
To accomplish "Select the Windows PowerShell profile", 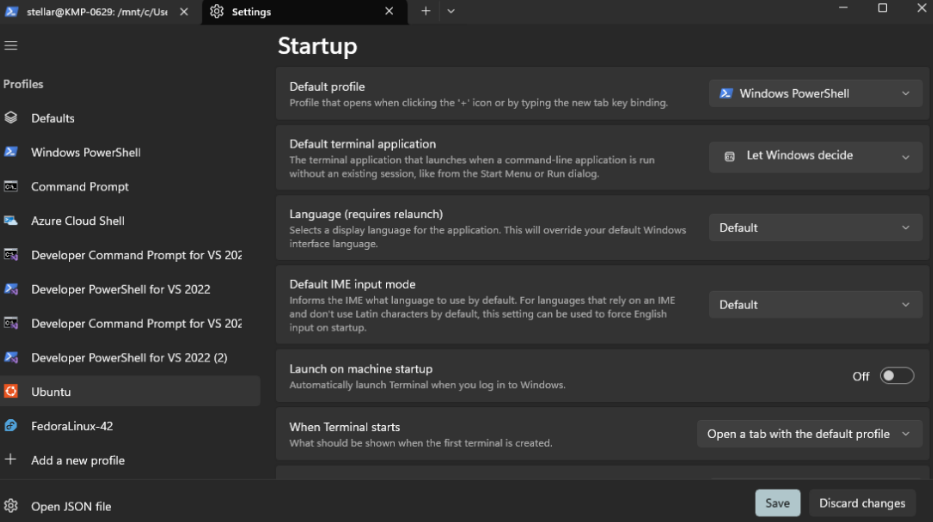I will tap(130, 152).
